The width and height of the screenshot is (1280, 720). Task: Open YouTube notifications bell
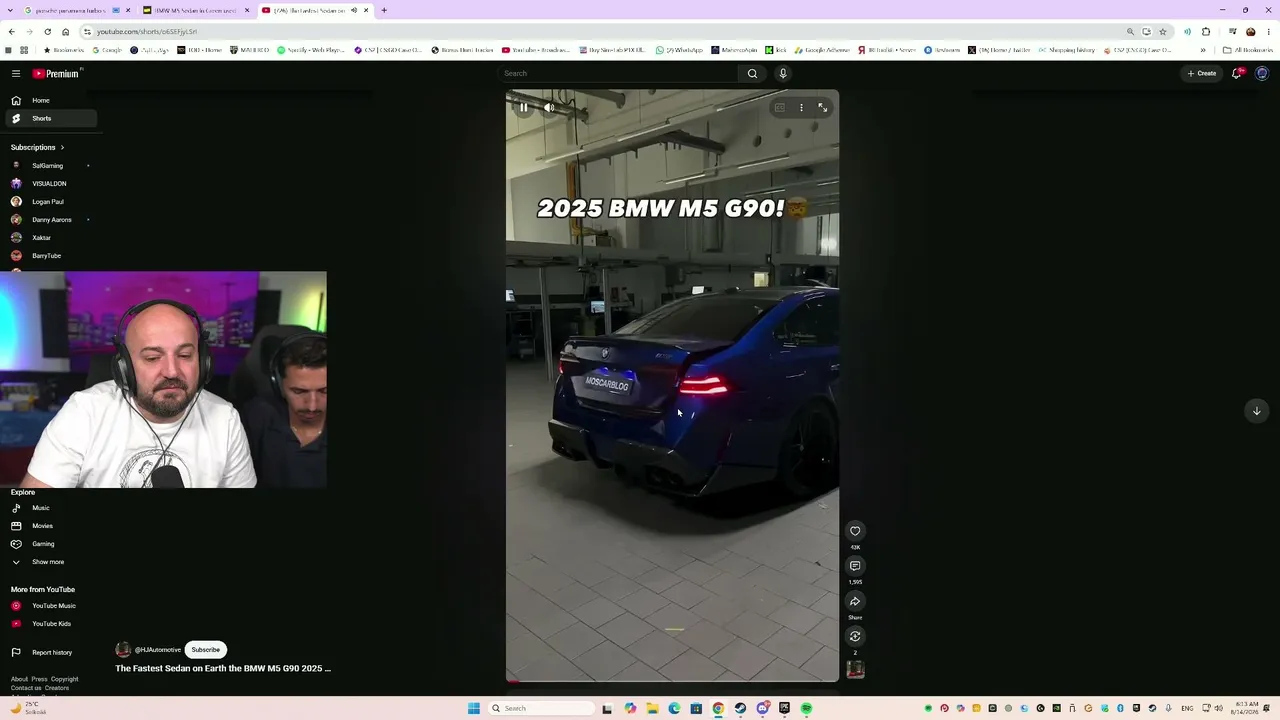tap(1237, 73)
